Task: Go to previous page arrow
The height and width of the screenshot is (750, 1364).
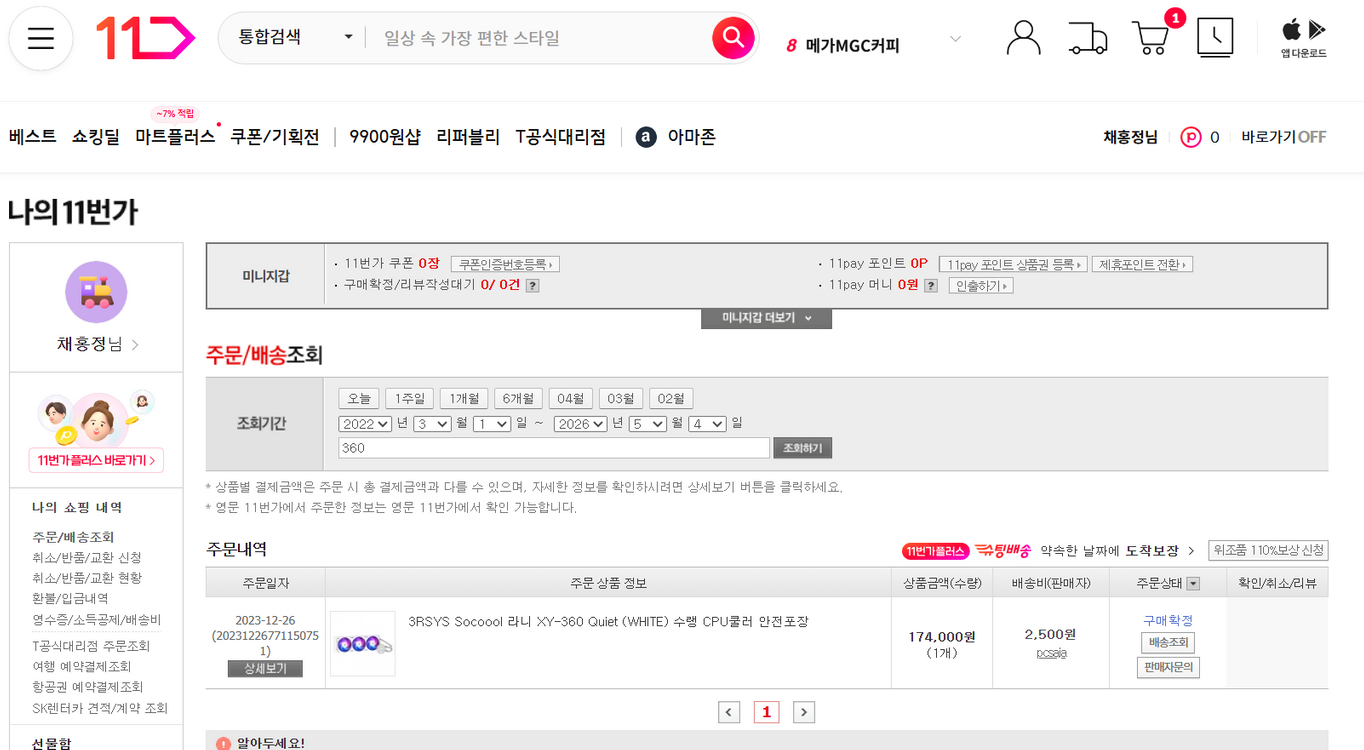Action: pos(729,712)
